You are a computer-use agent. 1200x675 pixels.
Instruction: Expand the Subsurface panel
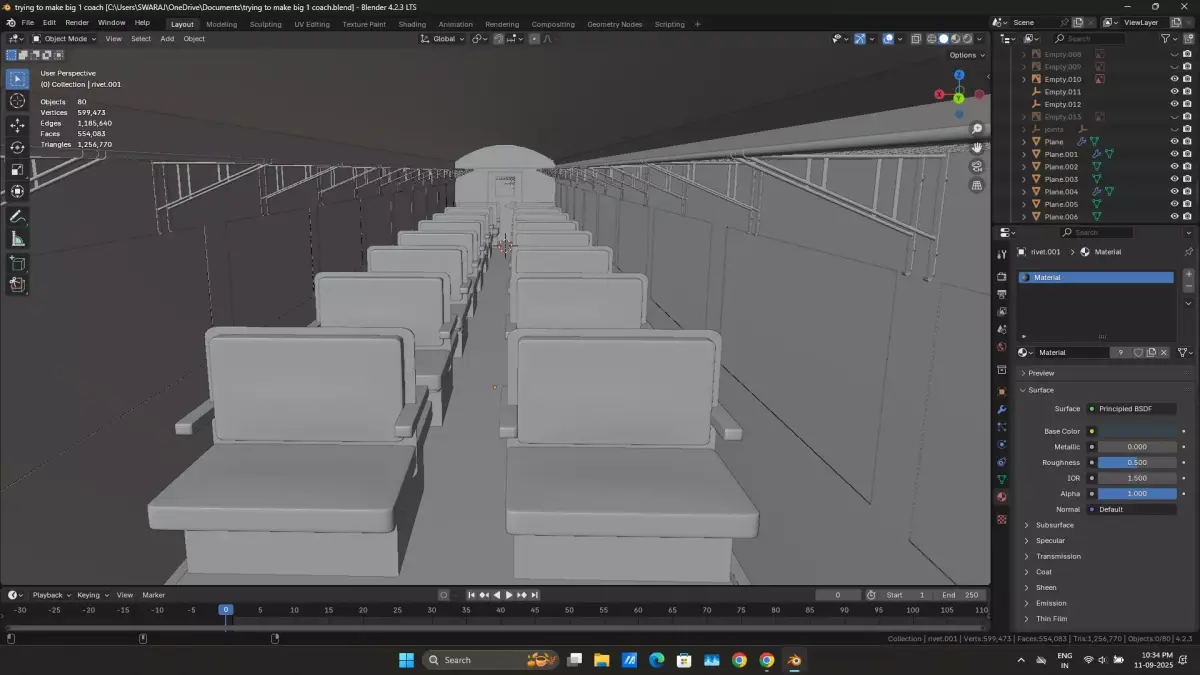[x=1054, y=525]
